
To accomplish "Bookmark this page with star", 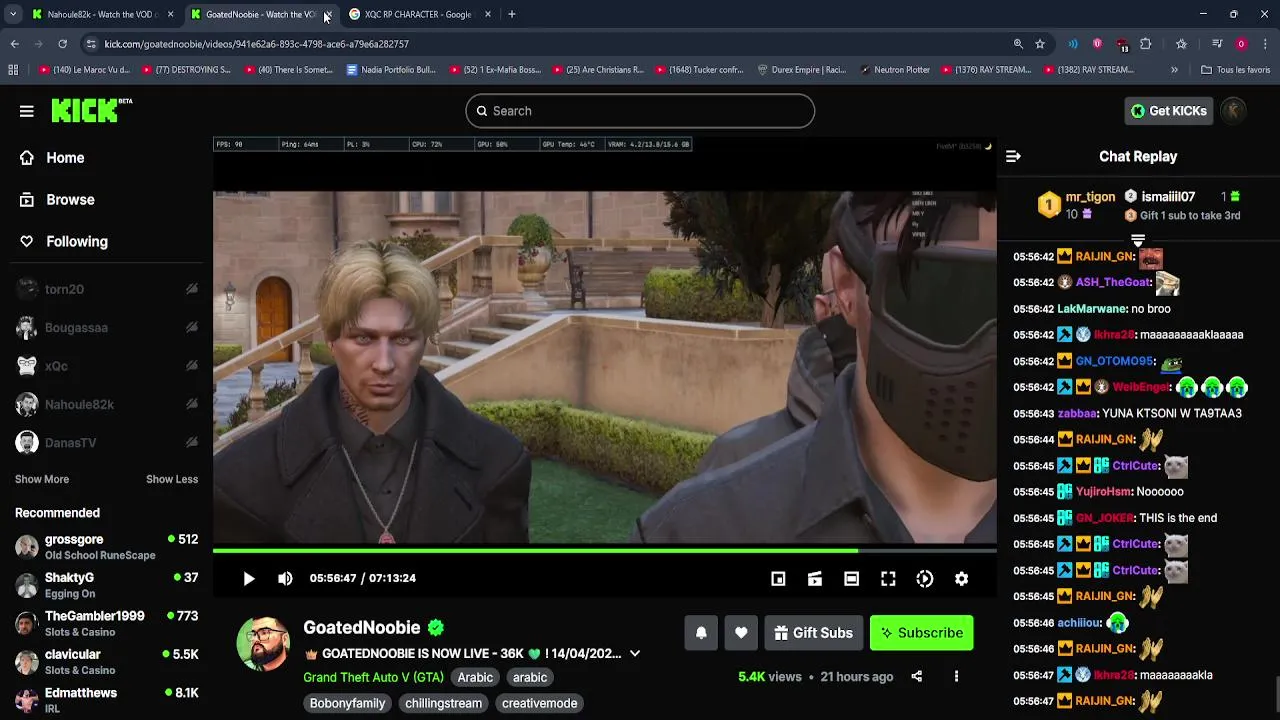I will point(1040,44).
